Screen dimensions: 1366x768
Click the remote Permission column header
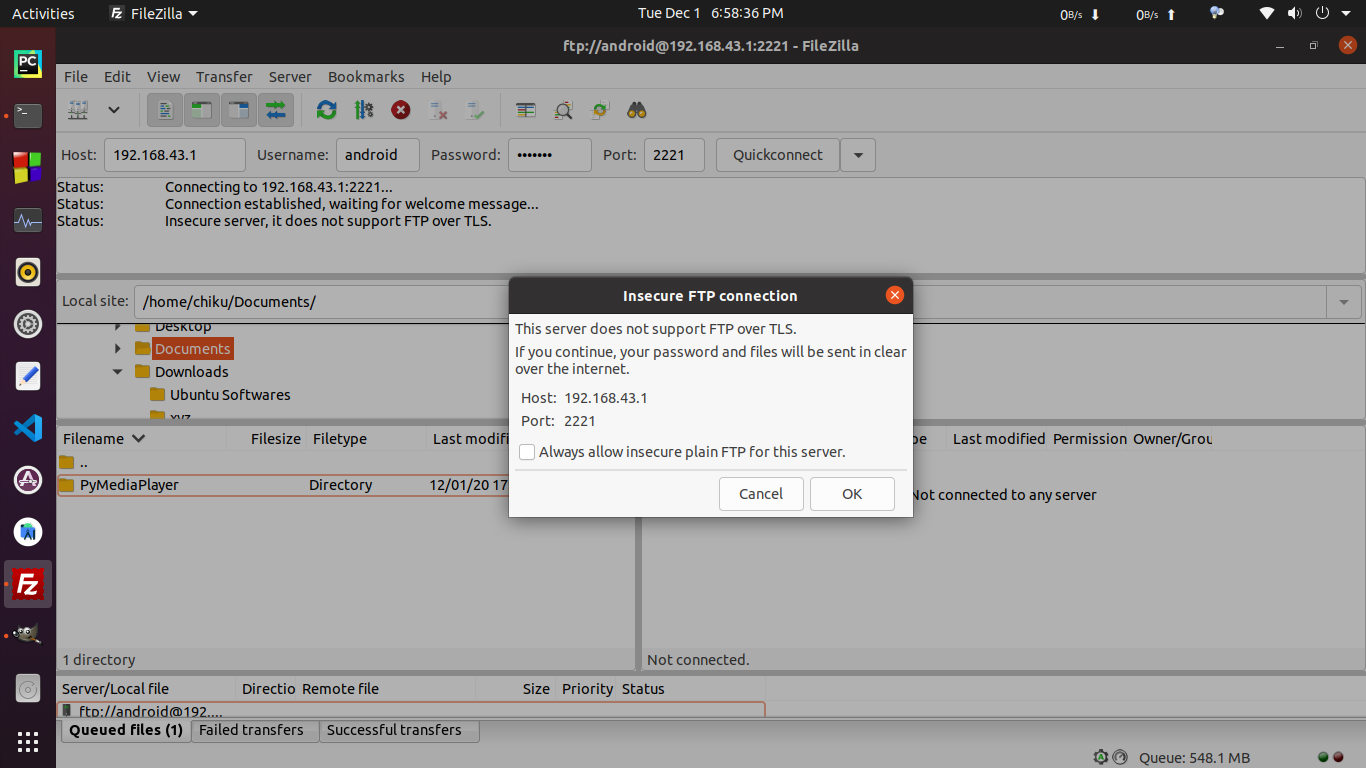coord(1089,439)
